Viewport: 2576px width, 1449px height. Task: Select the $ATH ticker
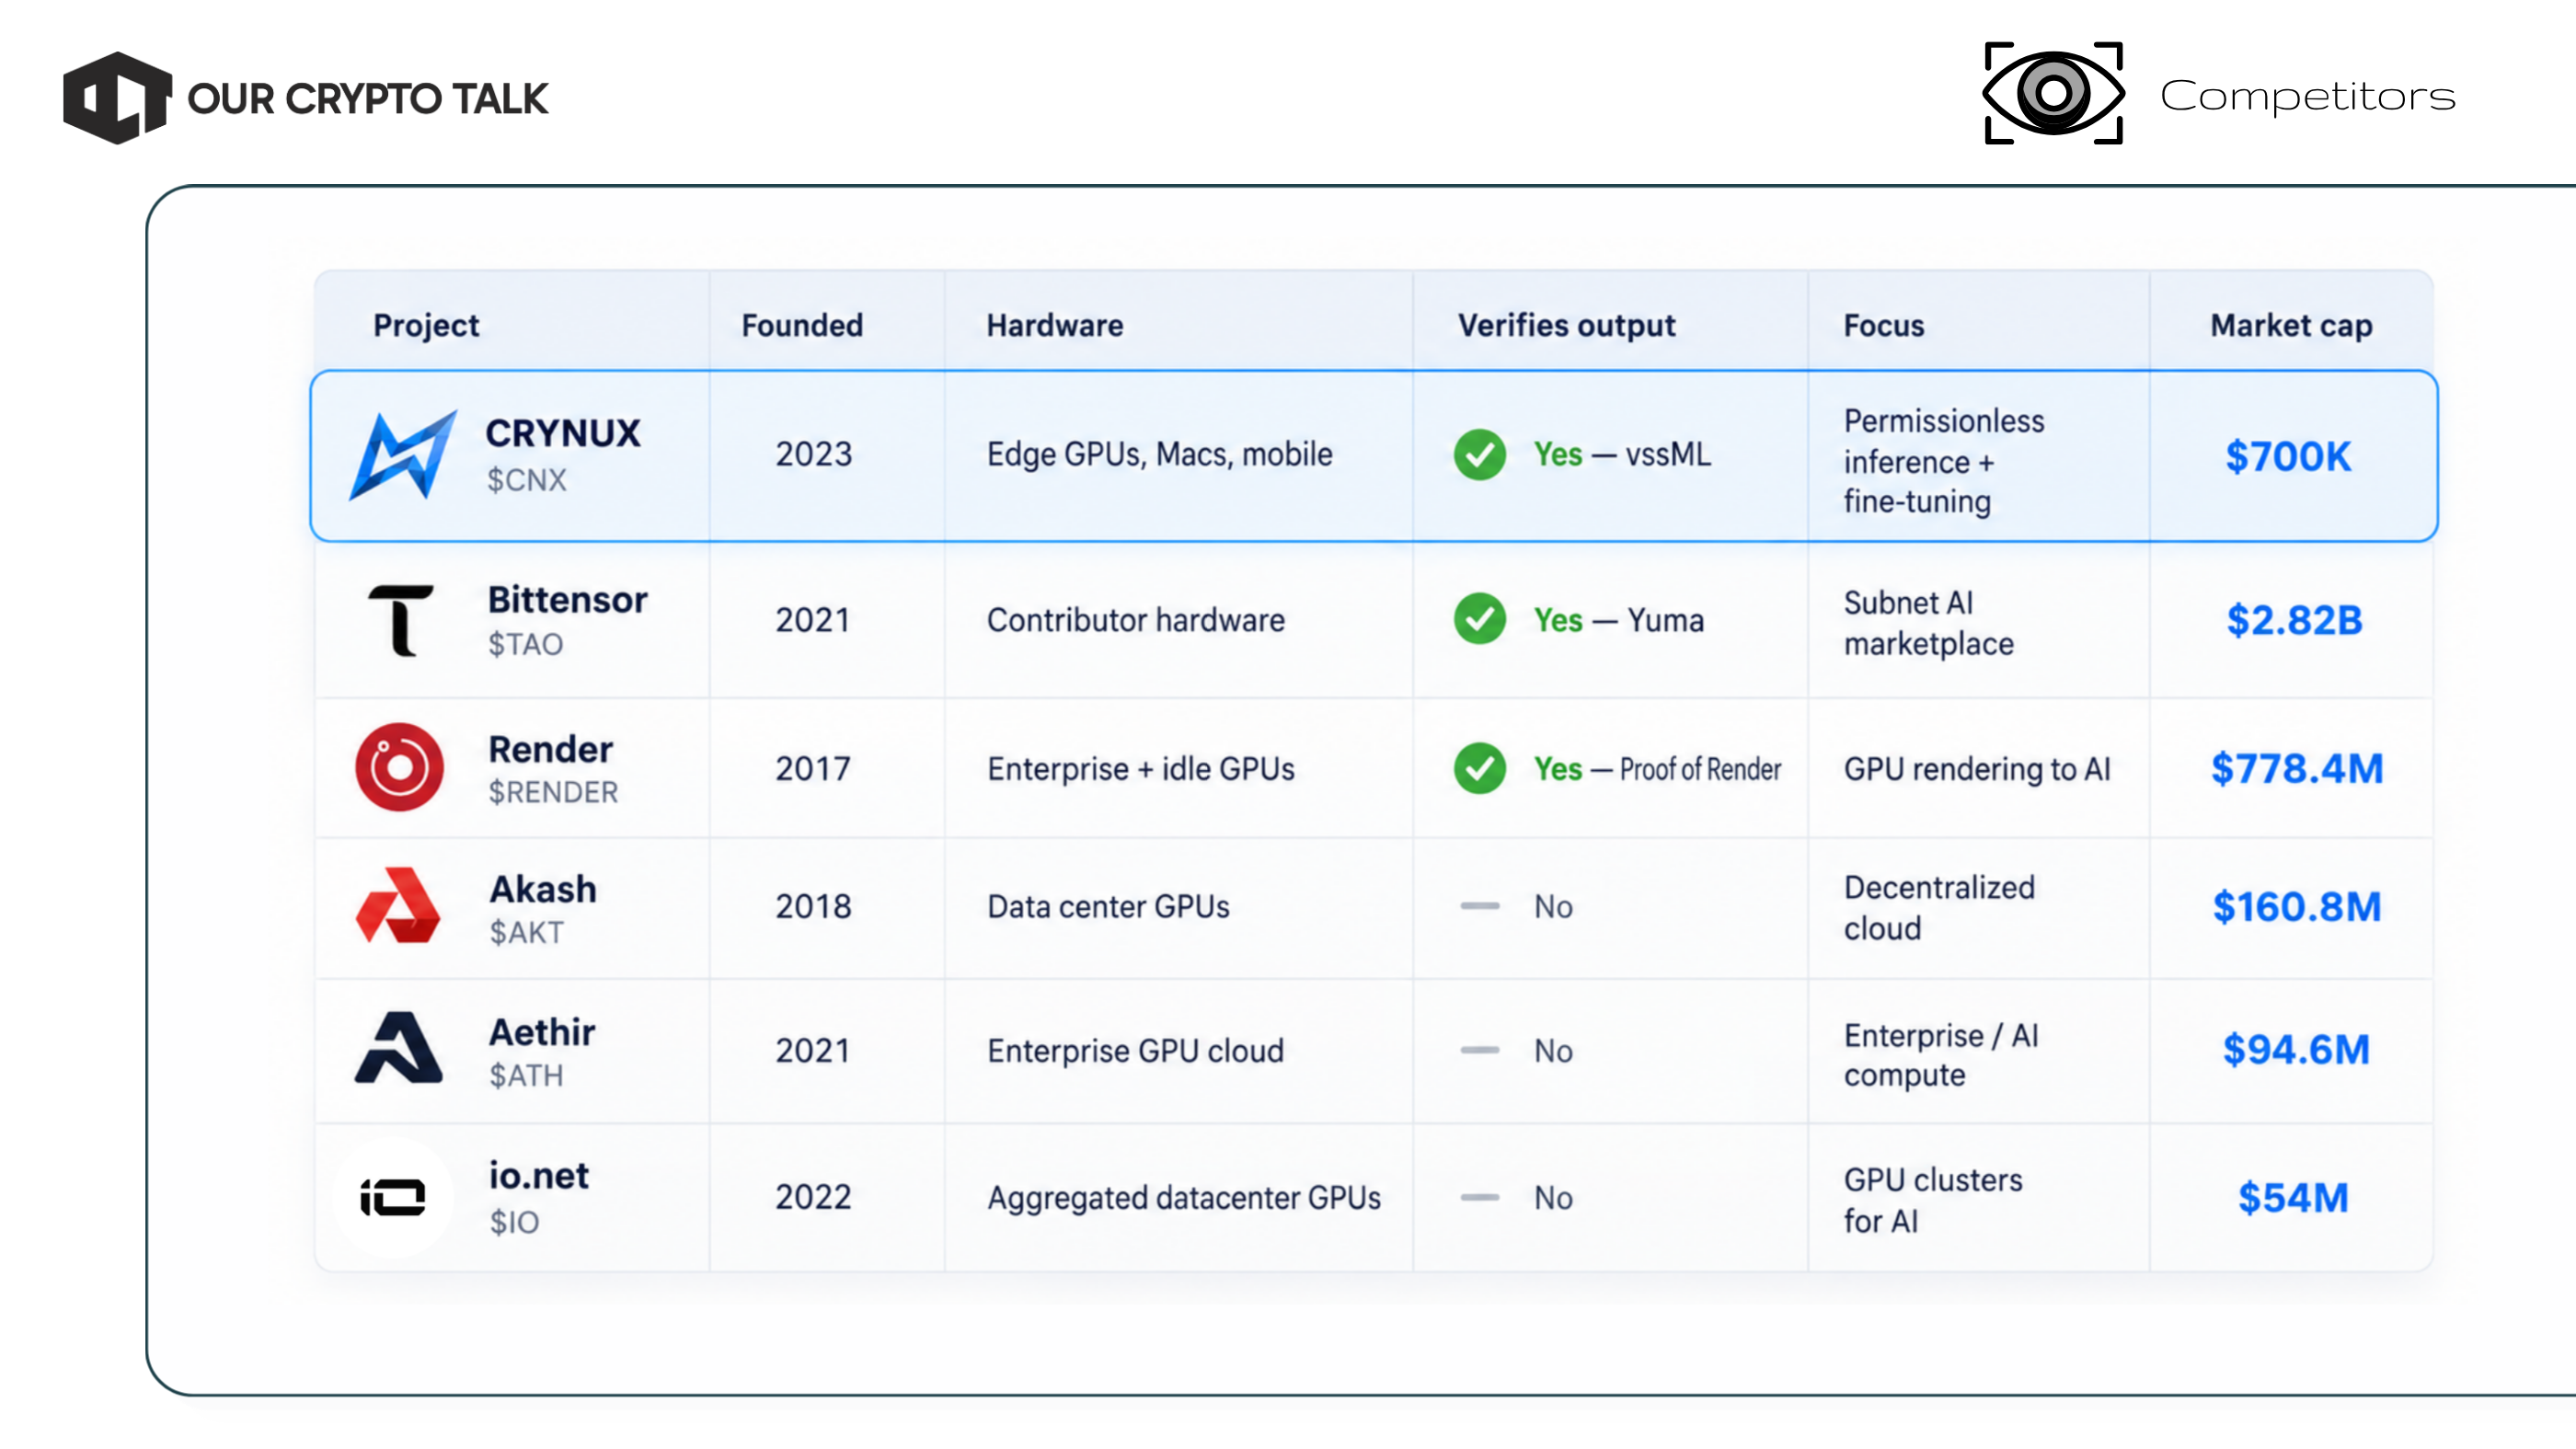pos(527,1075)
